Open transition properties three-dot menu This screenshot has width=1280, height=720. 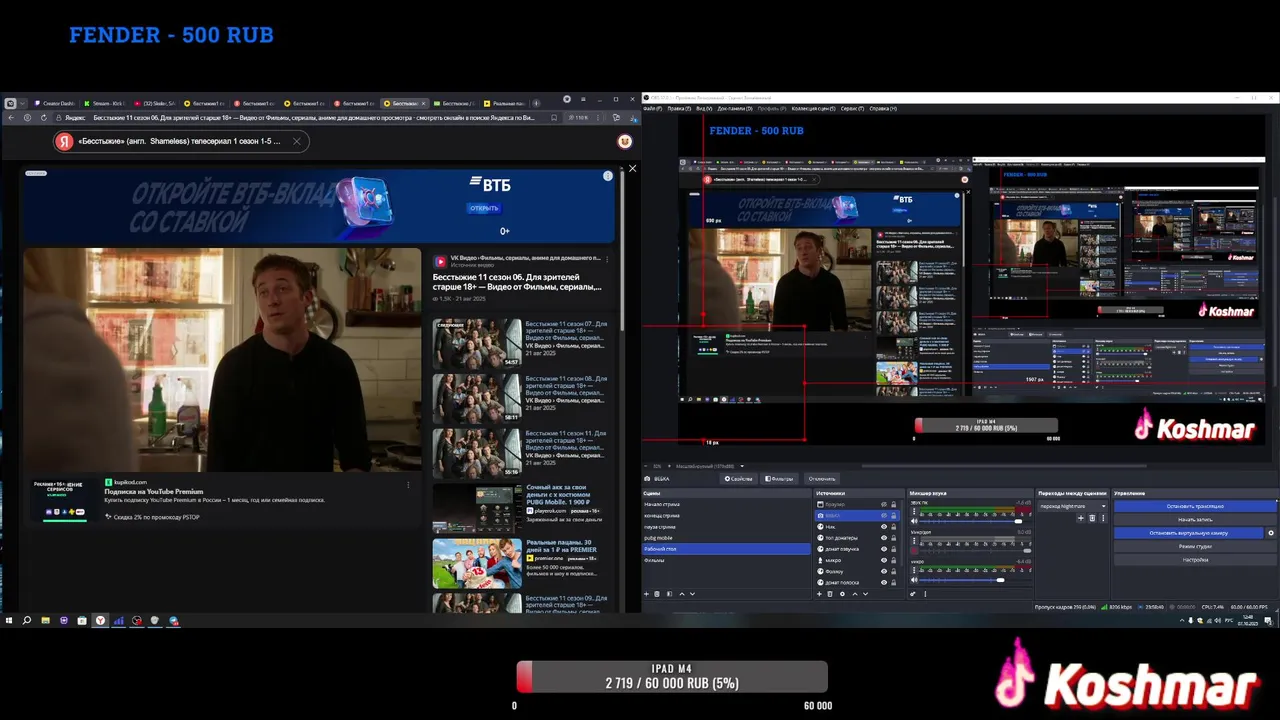coord(1103,518)
